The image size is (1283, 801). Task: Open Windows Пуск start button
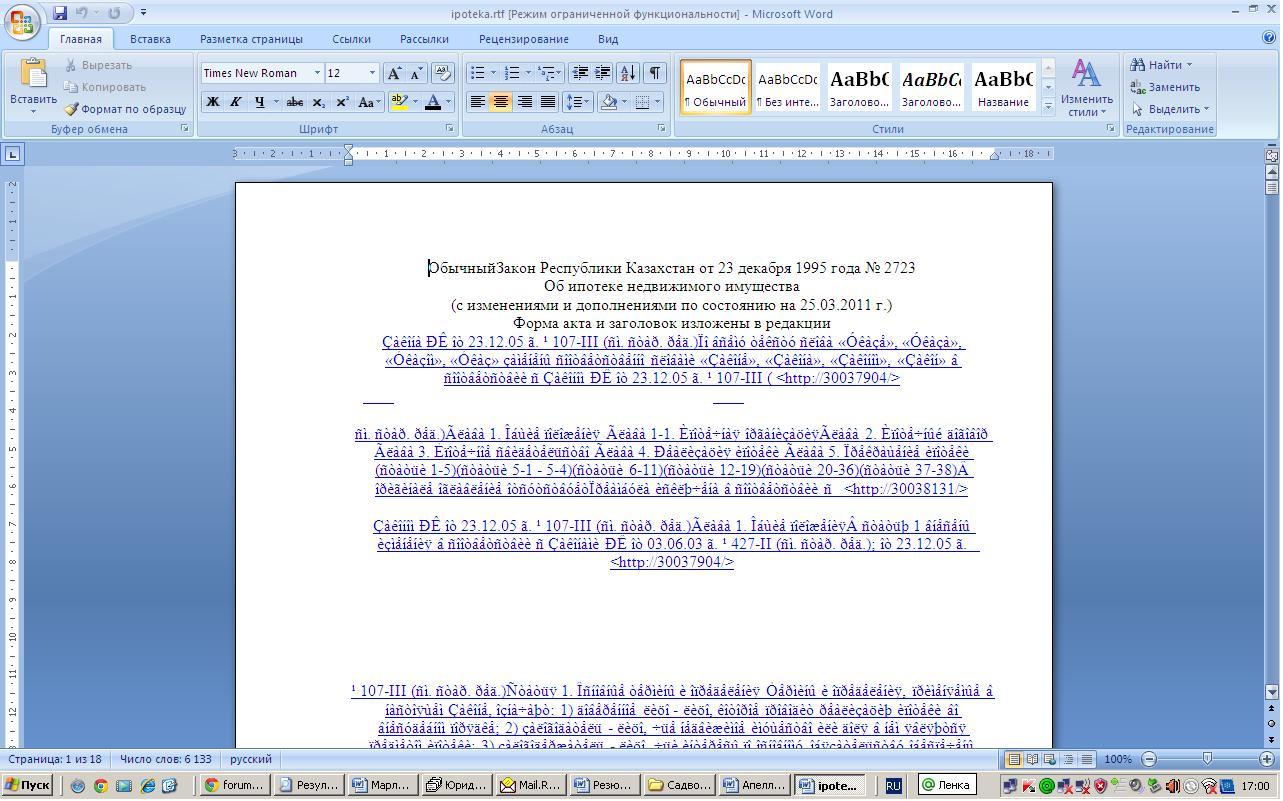pos(27,785)
